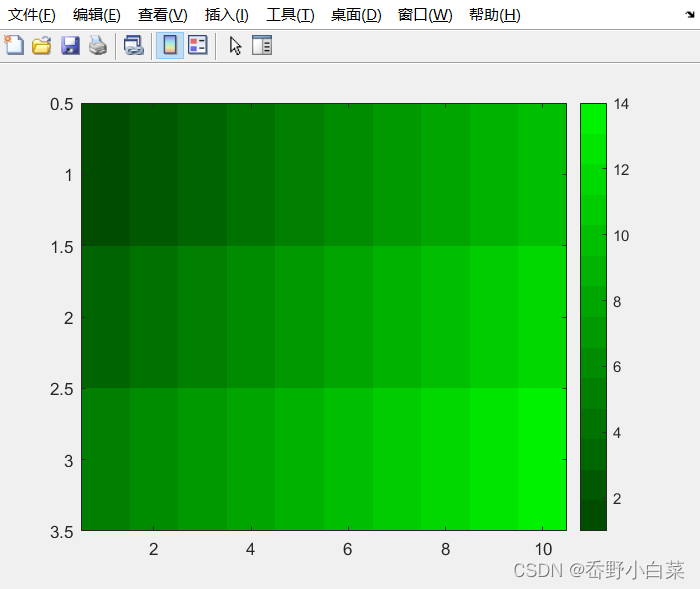Image resolution: width=700 pixels, height=589 pixels.
Task: Open the 编辑(E) menu
Action: (x=96, y=15)
